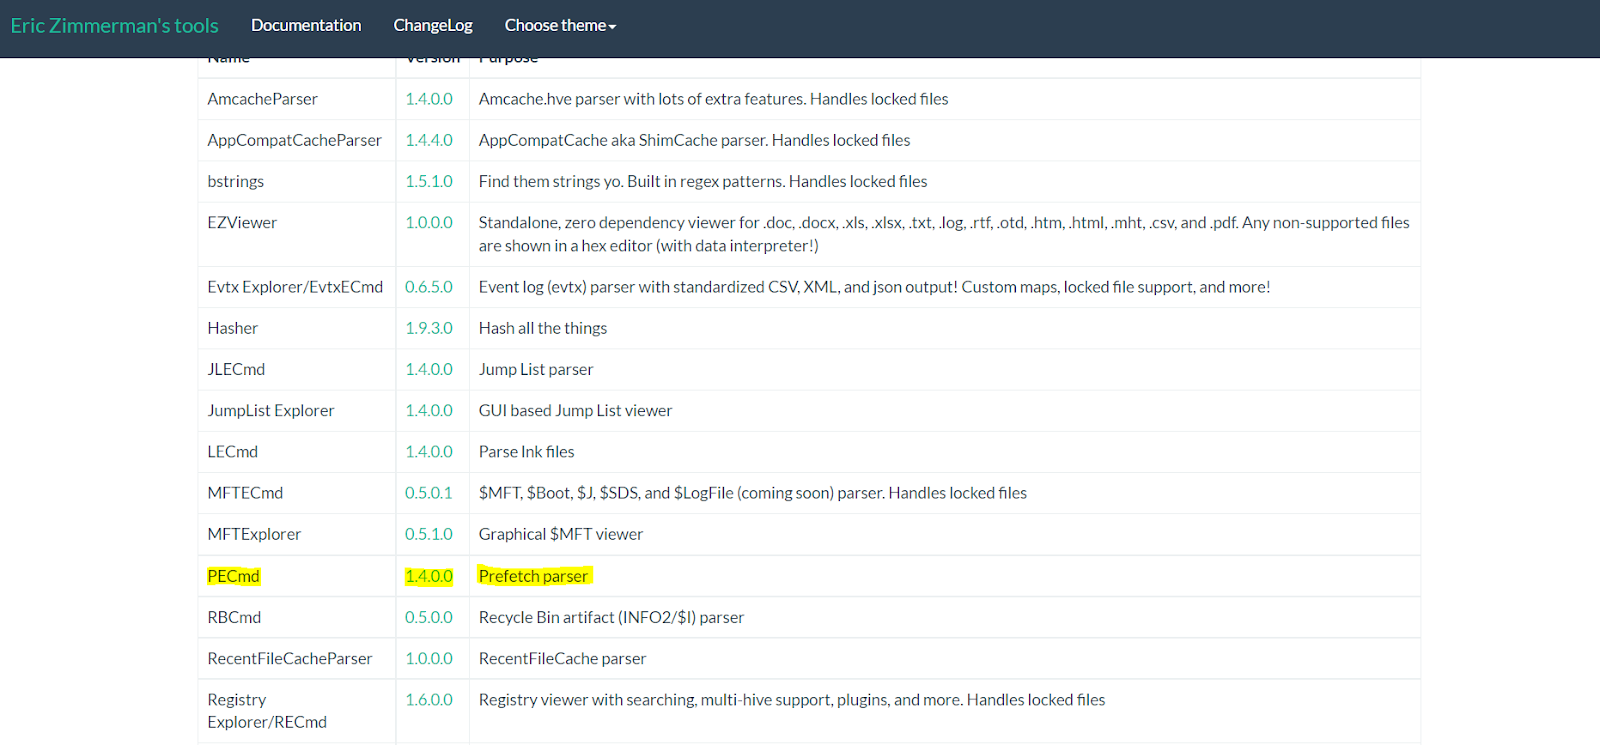1600x745 pixels.
Task: Download JumpList Explorer version 1.4.0.0
Action: 429,410
